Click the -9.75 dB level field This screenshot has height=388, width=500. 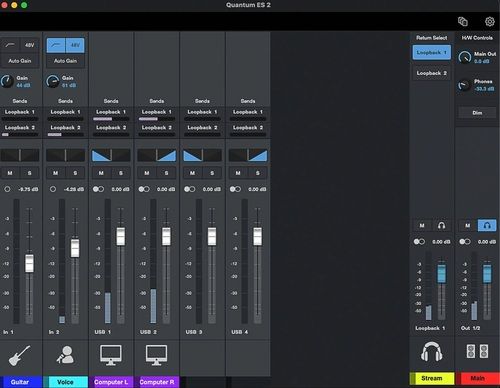[x=28, y=189]
